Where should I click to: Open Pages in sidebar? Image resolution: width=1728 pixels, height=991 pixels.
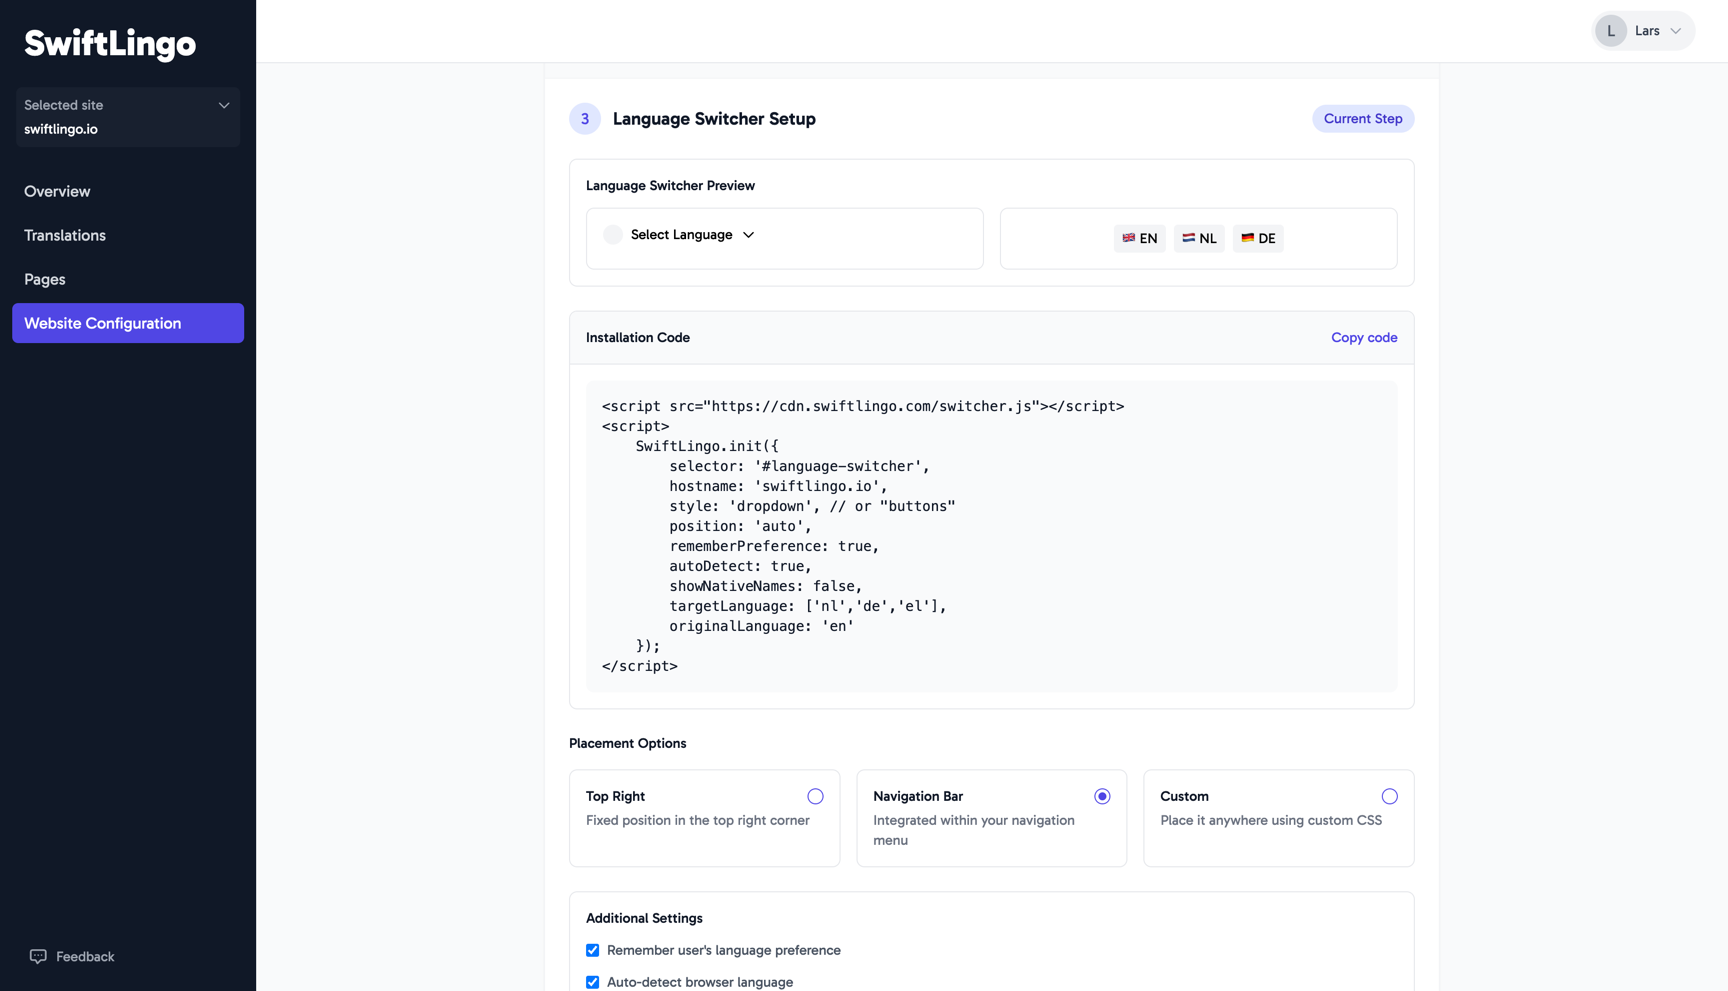45,279
